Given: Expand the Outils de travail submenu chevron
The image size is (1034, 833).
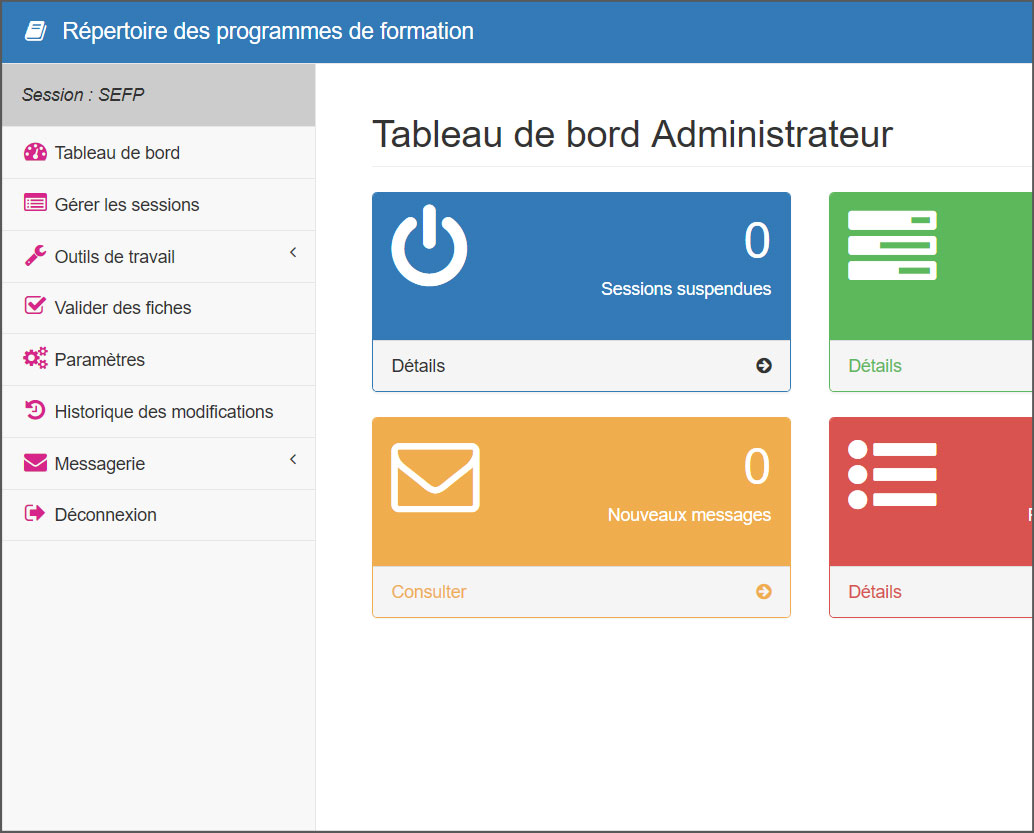Looking at the screenshot, I should click(x=293, y=252).
